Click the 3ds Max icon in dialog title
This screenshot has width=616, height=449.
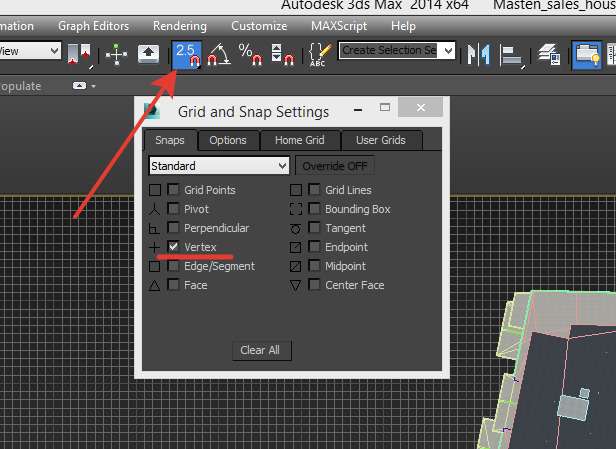[151, 111]
